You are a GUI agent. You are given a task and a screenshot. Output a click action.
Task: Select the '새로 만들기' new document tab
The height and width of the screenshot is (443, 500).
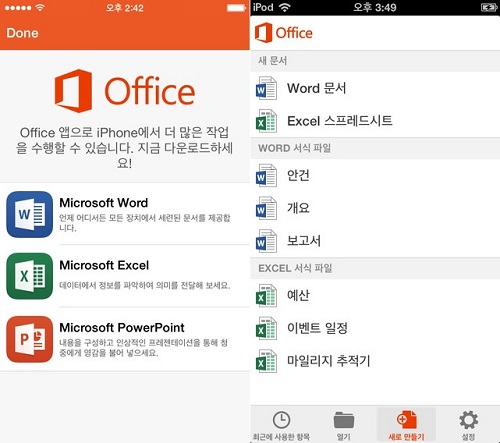(406, 425)
